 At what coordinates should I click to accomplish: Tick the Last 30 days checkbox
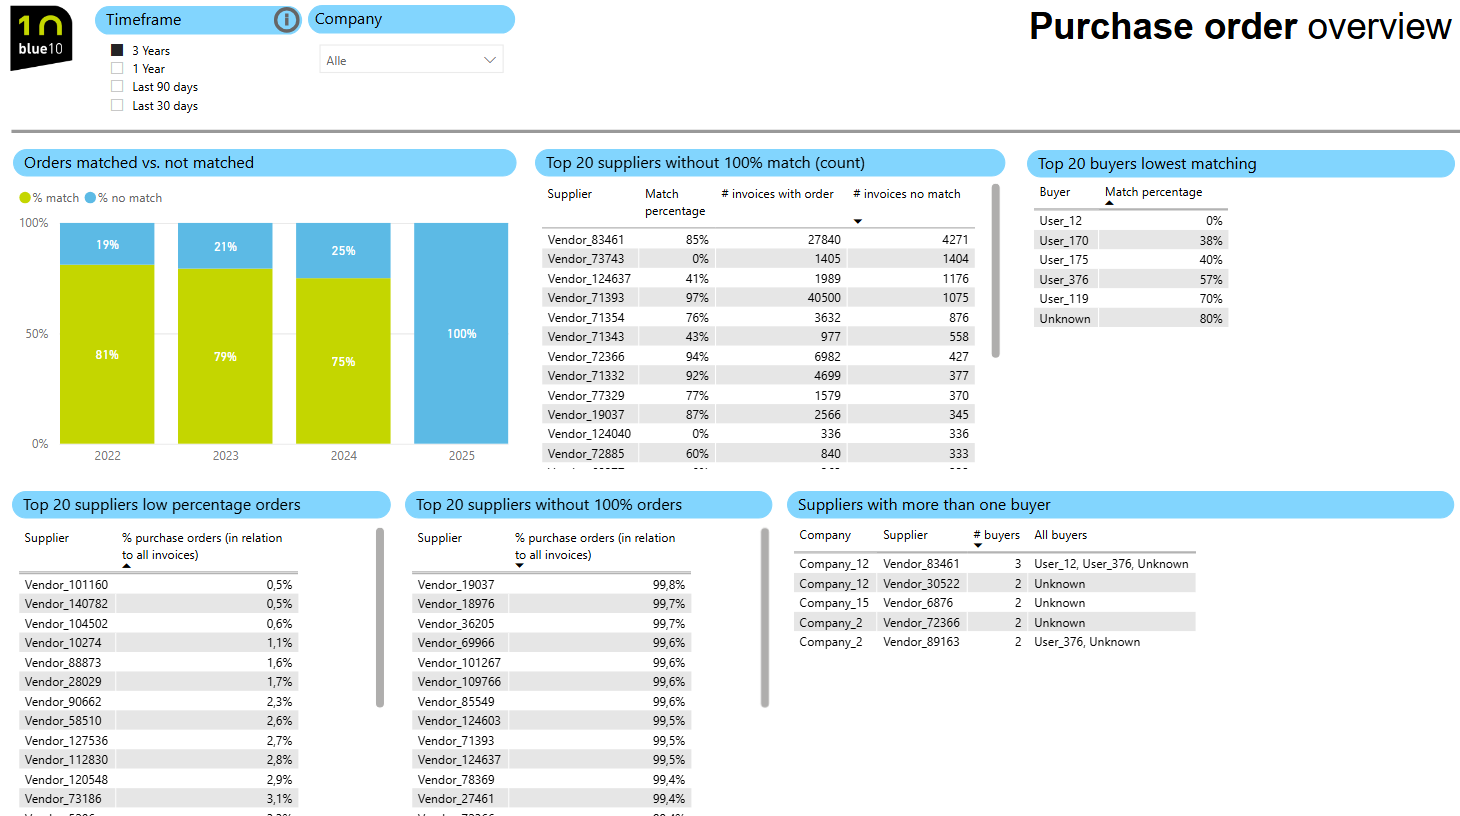[117, 105]
